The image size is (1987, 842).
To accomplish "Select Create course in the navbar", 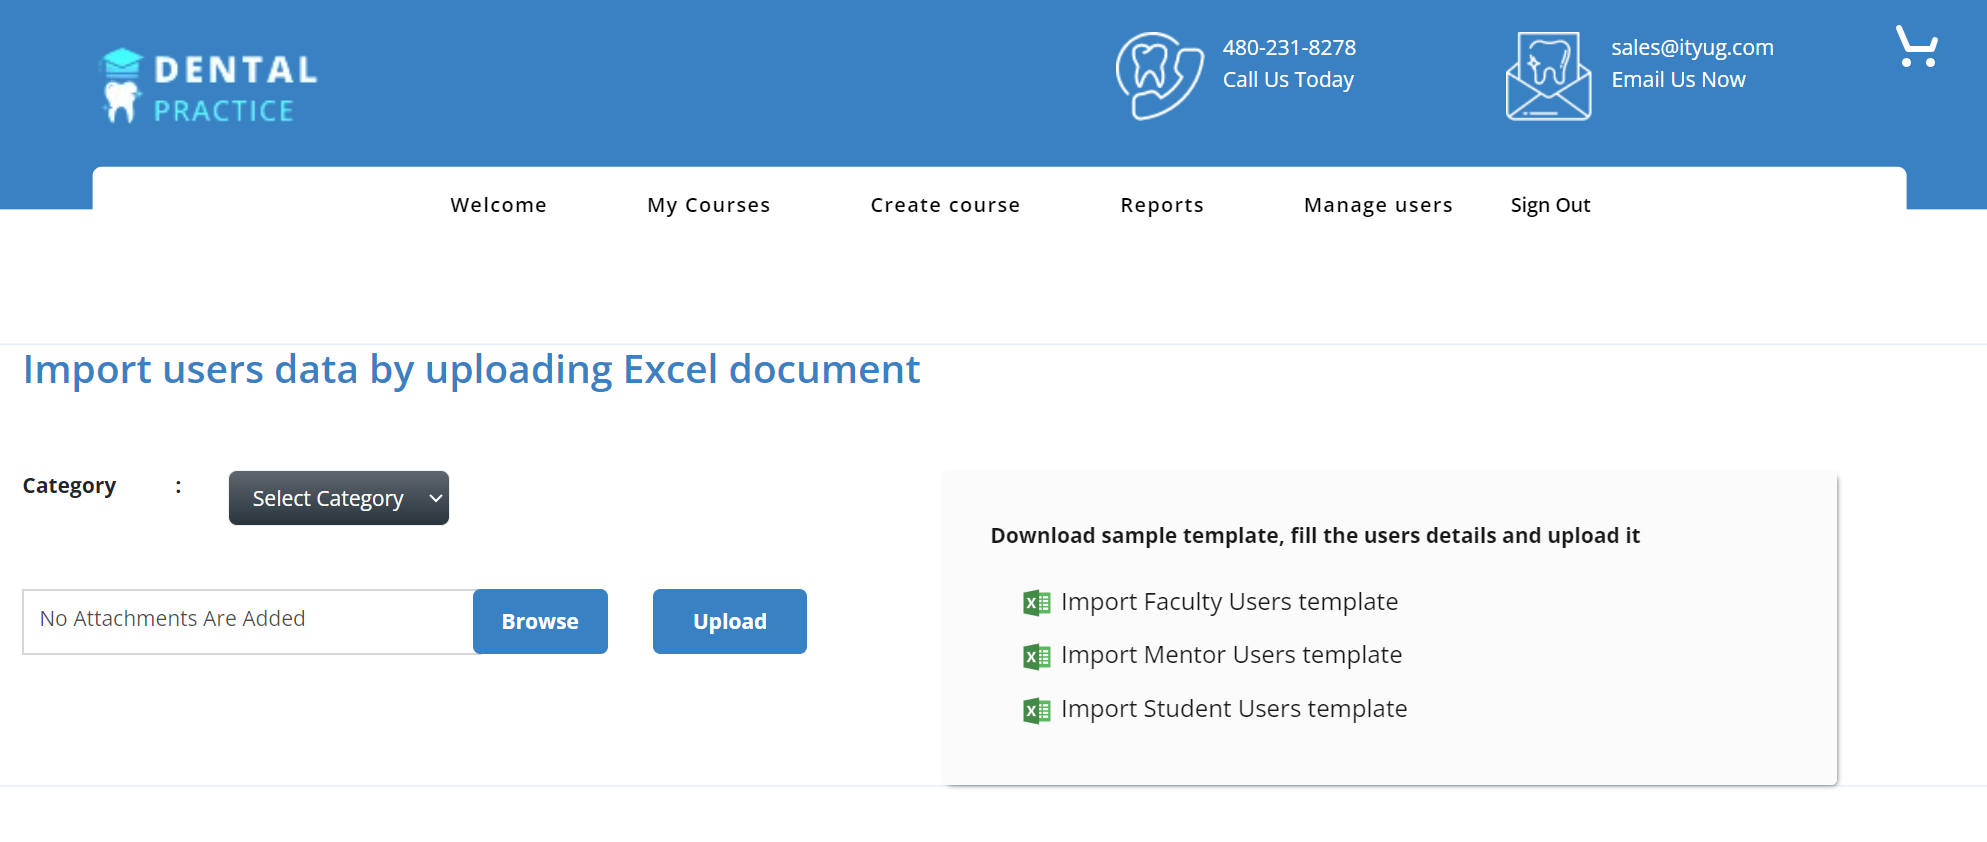I will pos(944,205).
